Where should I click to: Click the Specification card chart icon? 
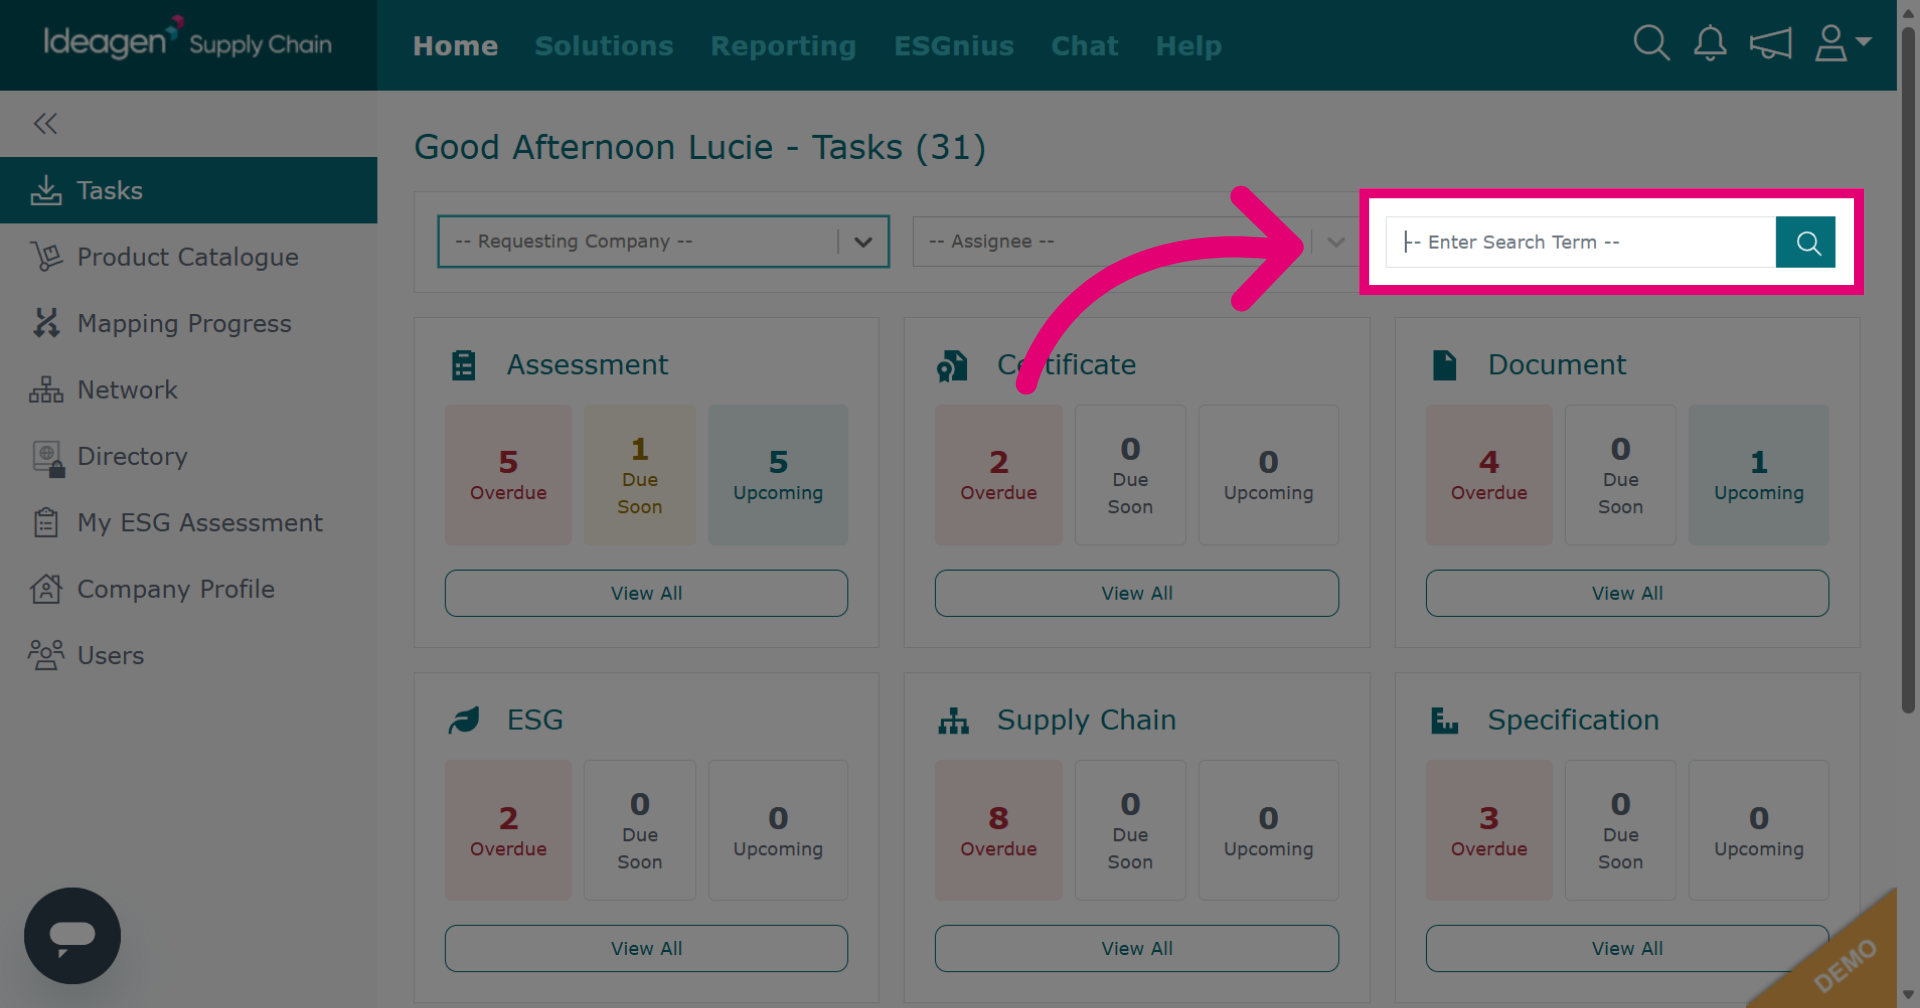(1444, 720)
